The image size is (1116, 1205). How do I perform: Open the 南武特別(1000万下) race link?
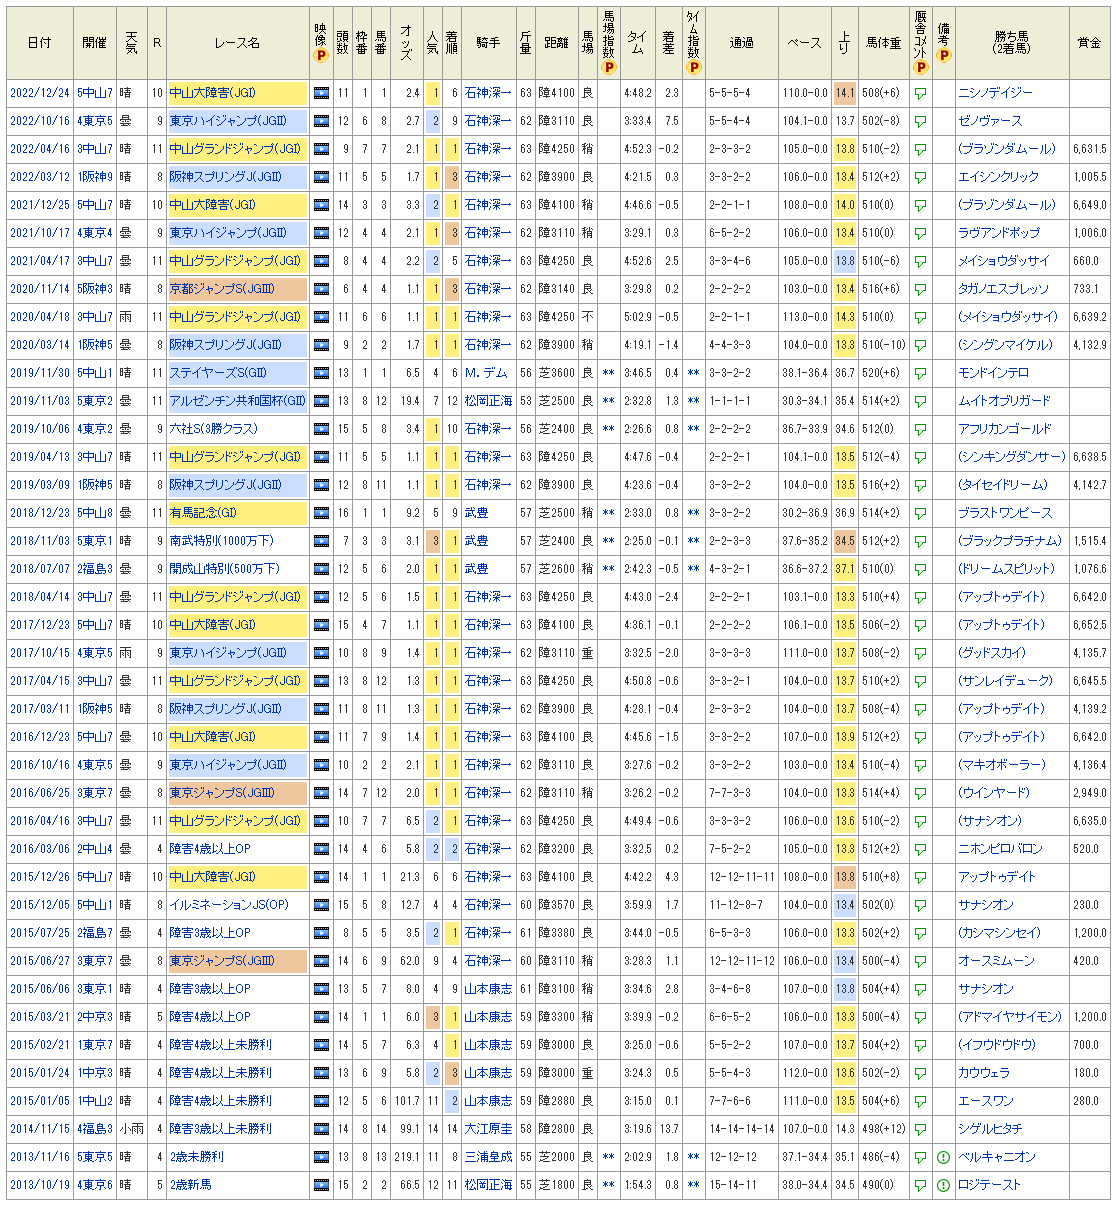(221, 541)
